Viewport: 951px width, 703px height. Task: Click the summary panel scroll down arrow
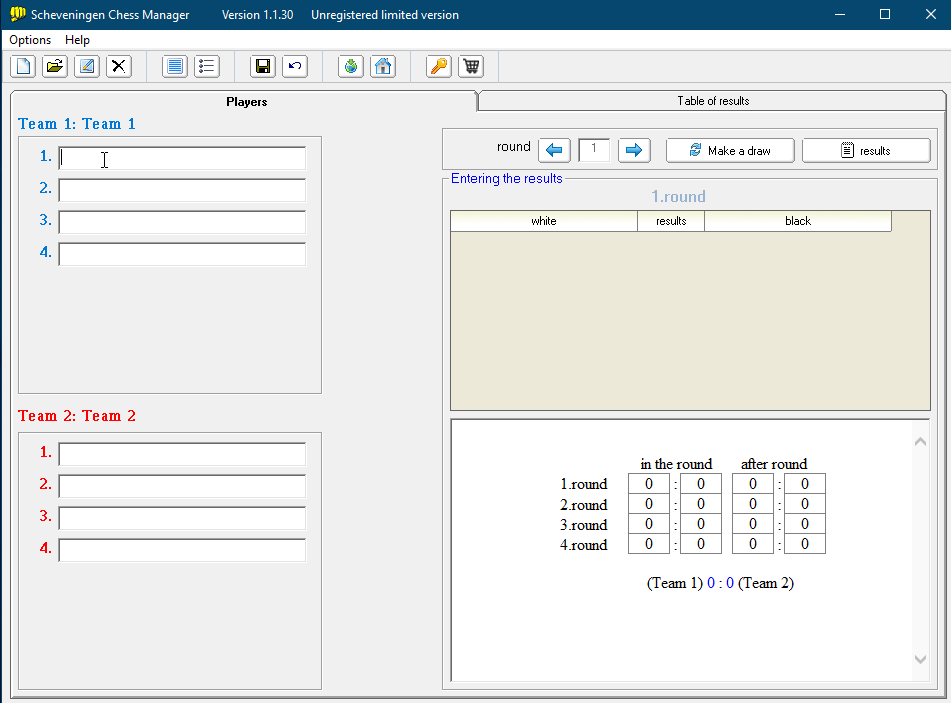tap(920, 659)
